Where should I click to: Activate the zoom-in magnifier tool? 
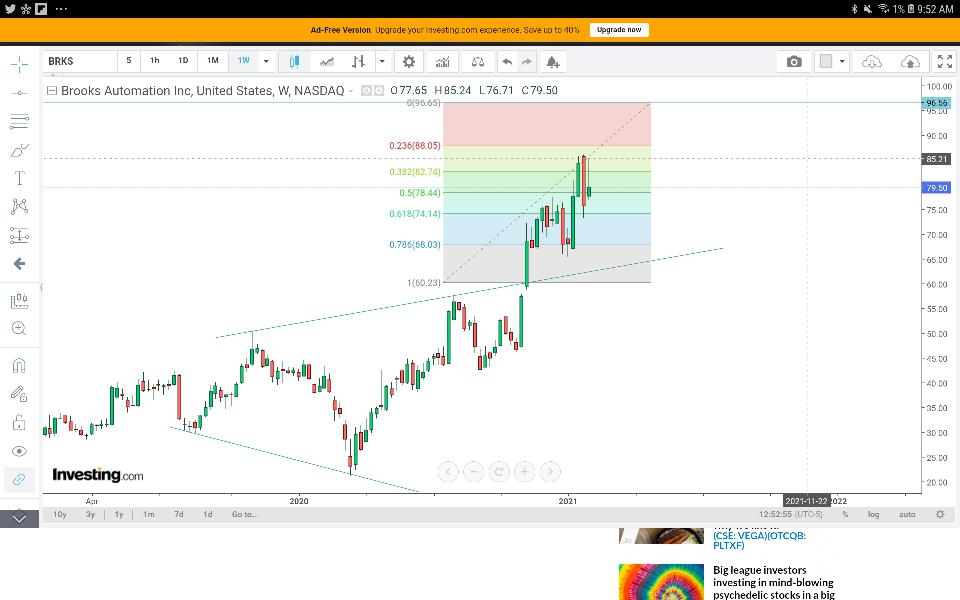point(19,329)
